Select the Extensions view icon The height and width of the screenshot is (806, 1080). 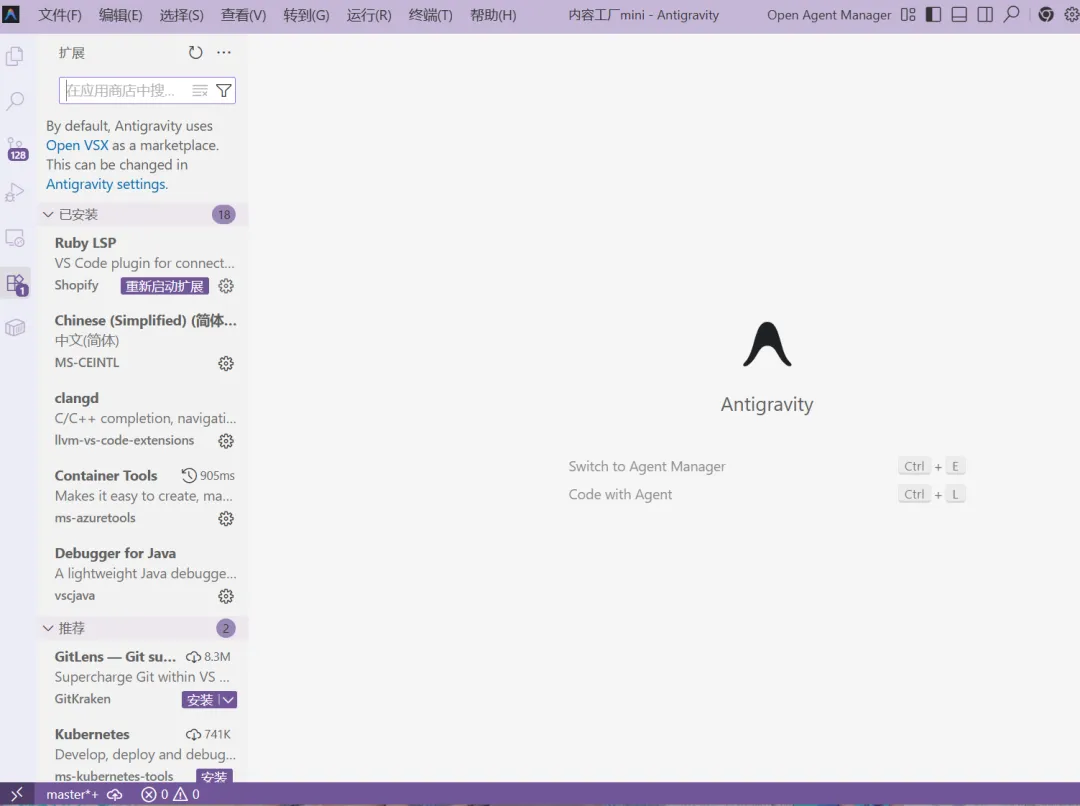15,283
